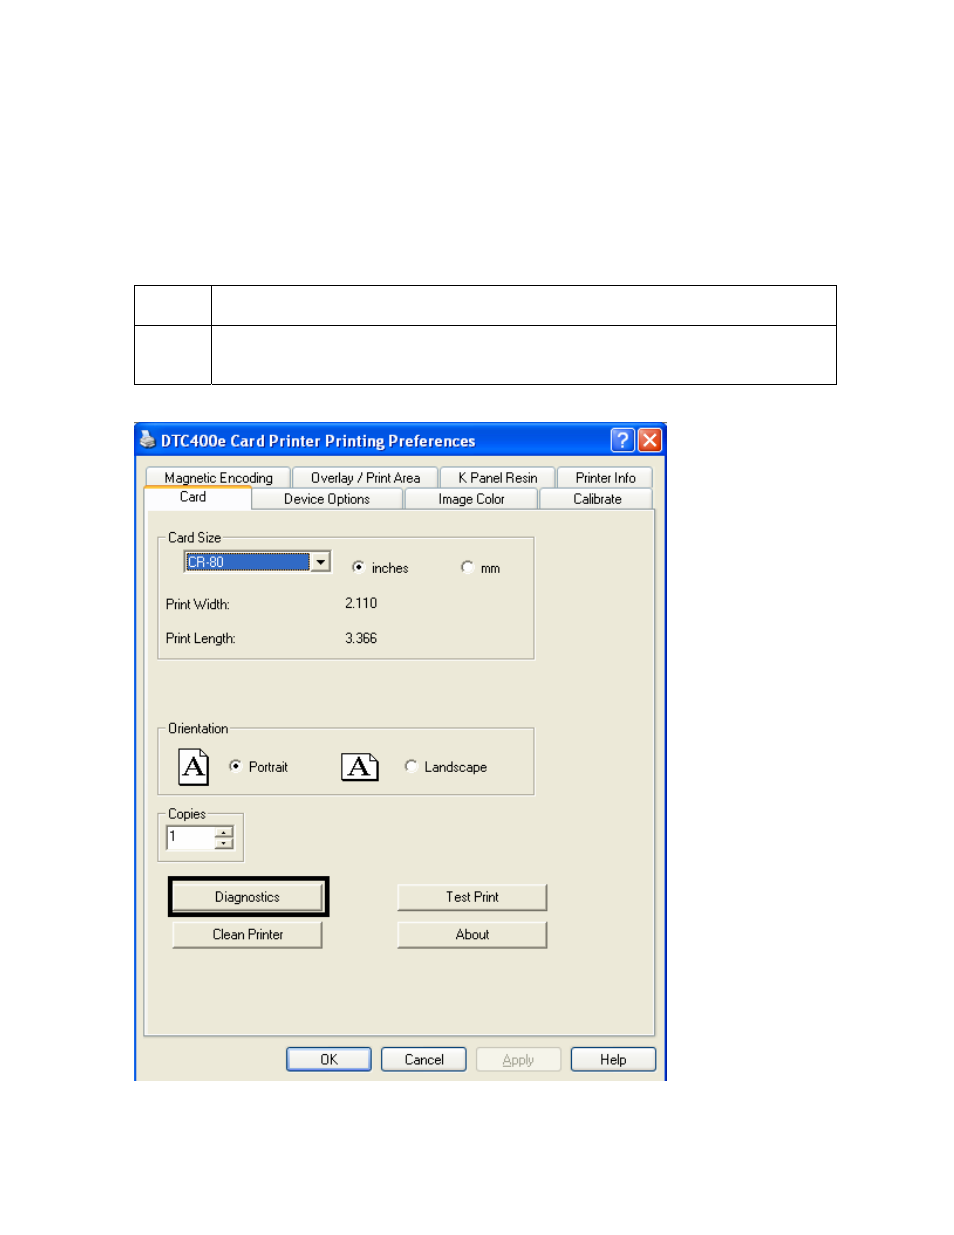The image size is (954, 1235).
Task: Click the Print Width value 2.110
Action: point(361,603)
